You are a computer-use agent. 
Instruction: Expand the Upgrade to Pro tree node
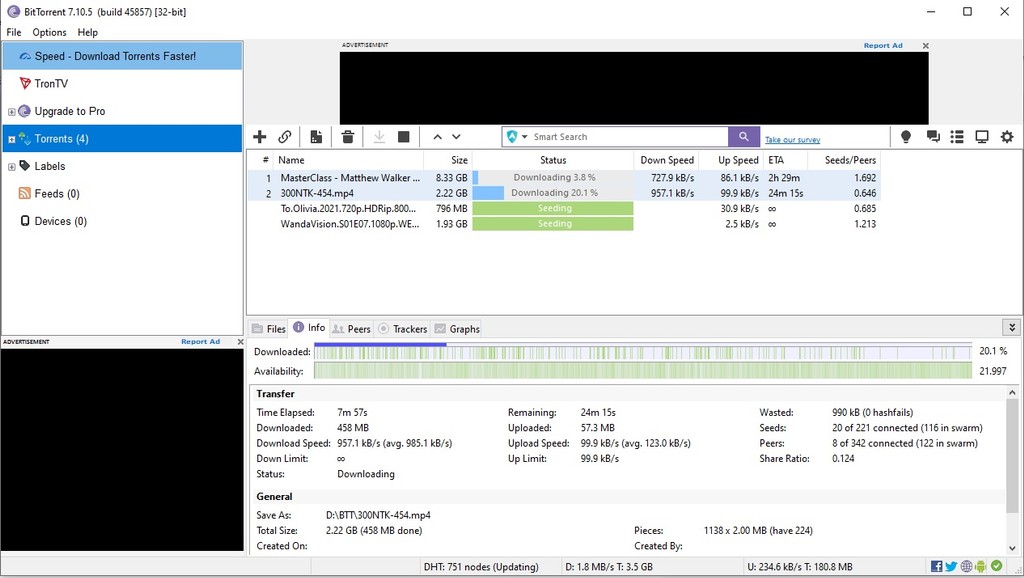[x=11, y=112]
